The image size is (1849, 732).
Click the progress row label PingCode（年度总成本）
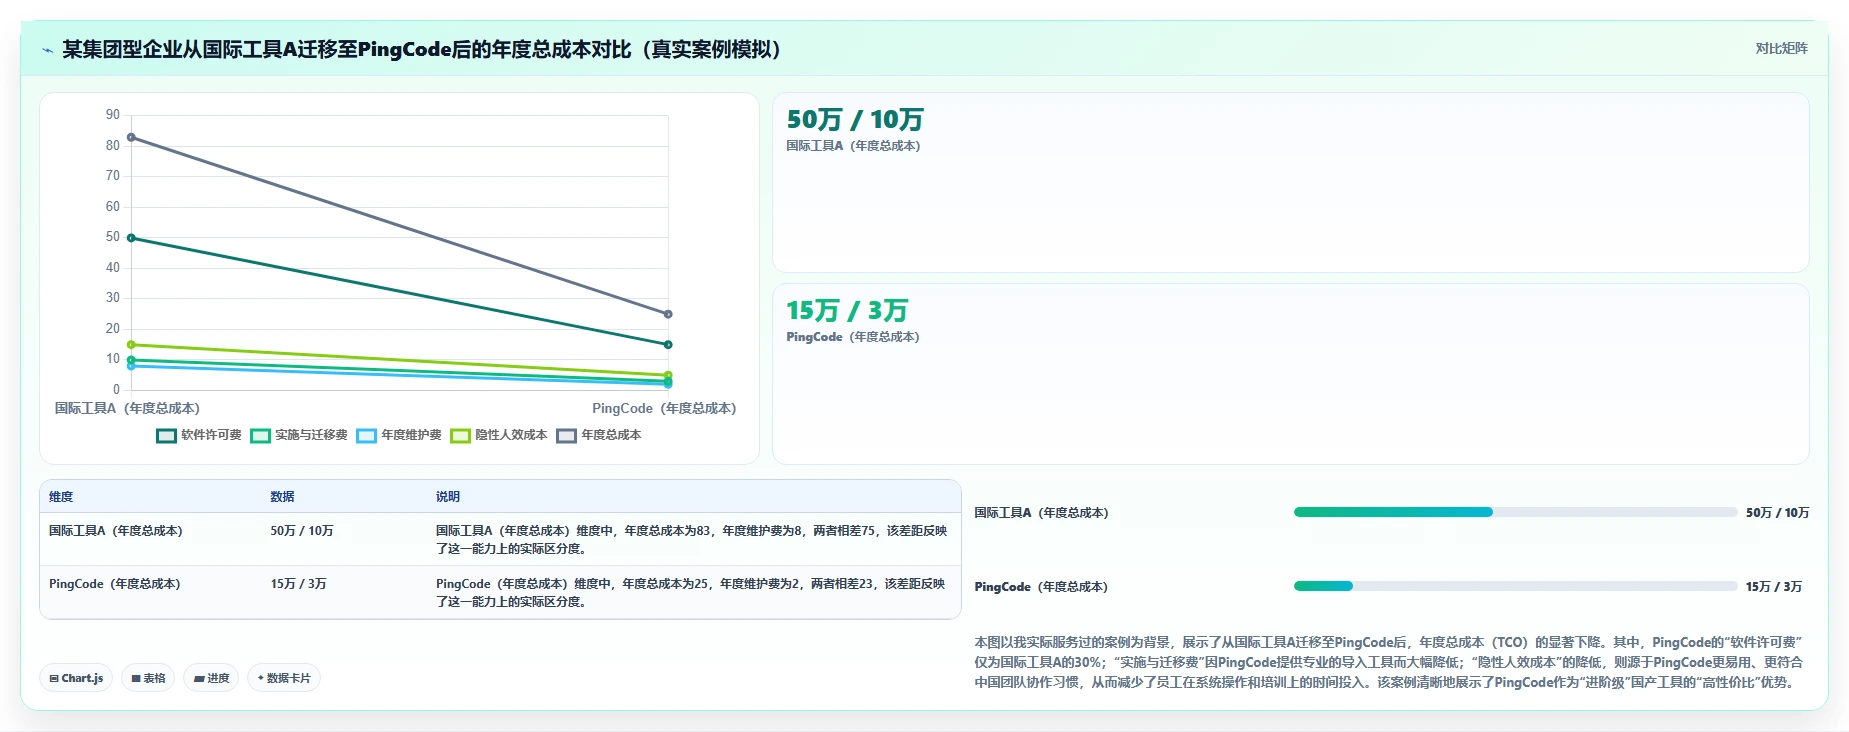coord(1041,587)
